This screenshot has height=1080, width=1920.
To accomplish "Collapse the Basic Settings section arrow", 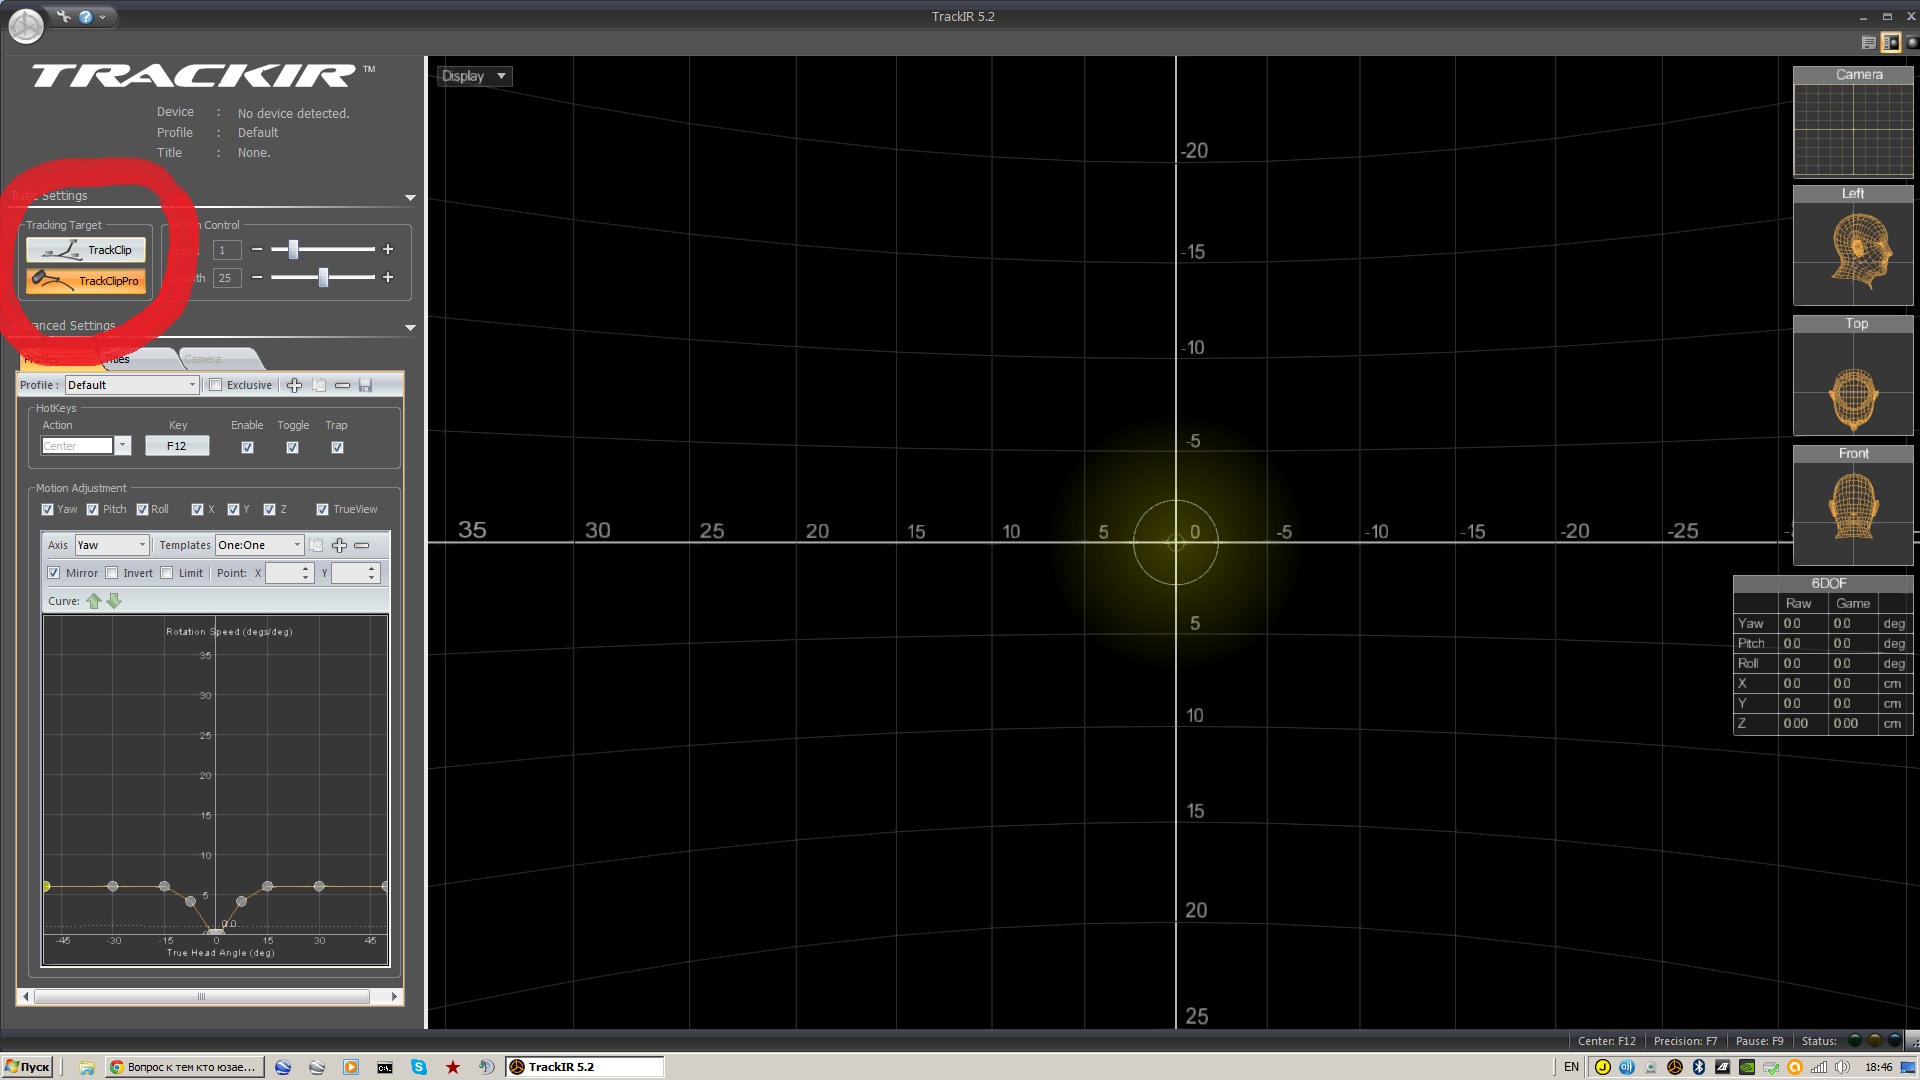I will tap(410, 198).
